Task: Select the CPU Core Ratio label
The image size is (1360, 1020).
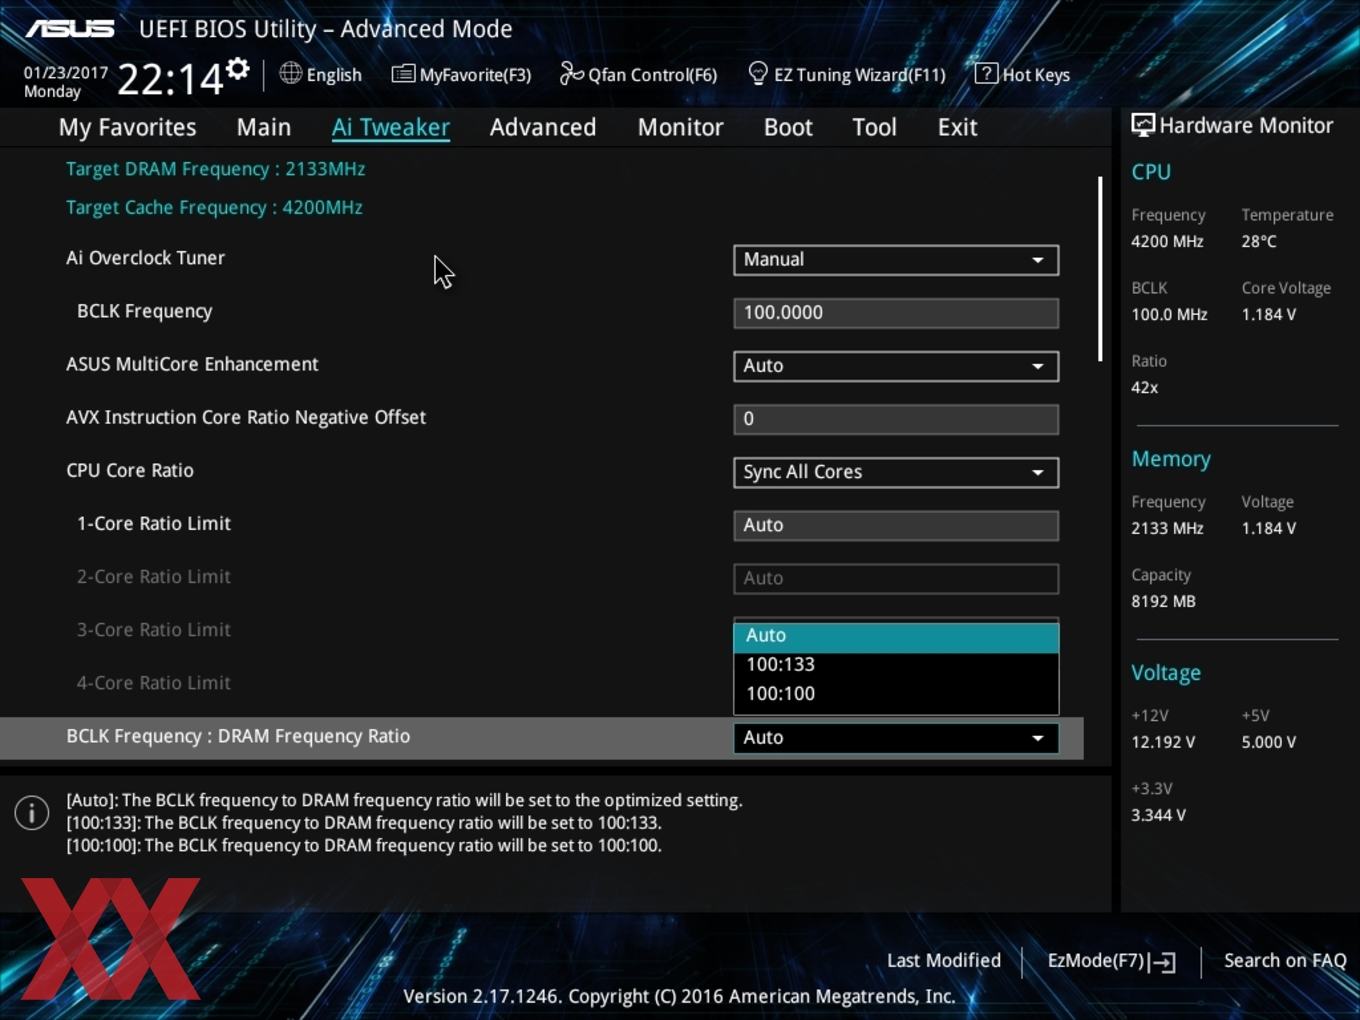Action: coord(130,470)
